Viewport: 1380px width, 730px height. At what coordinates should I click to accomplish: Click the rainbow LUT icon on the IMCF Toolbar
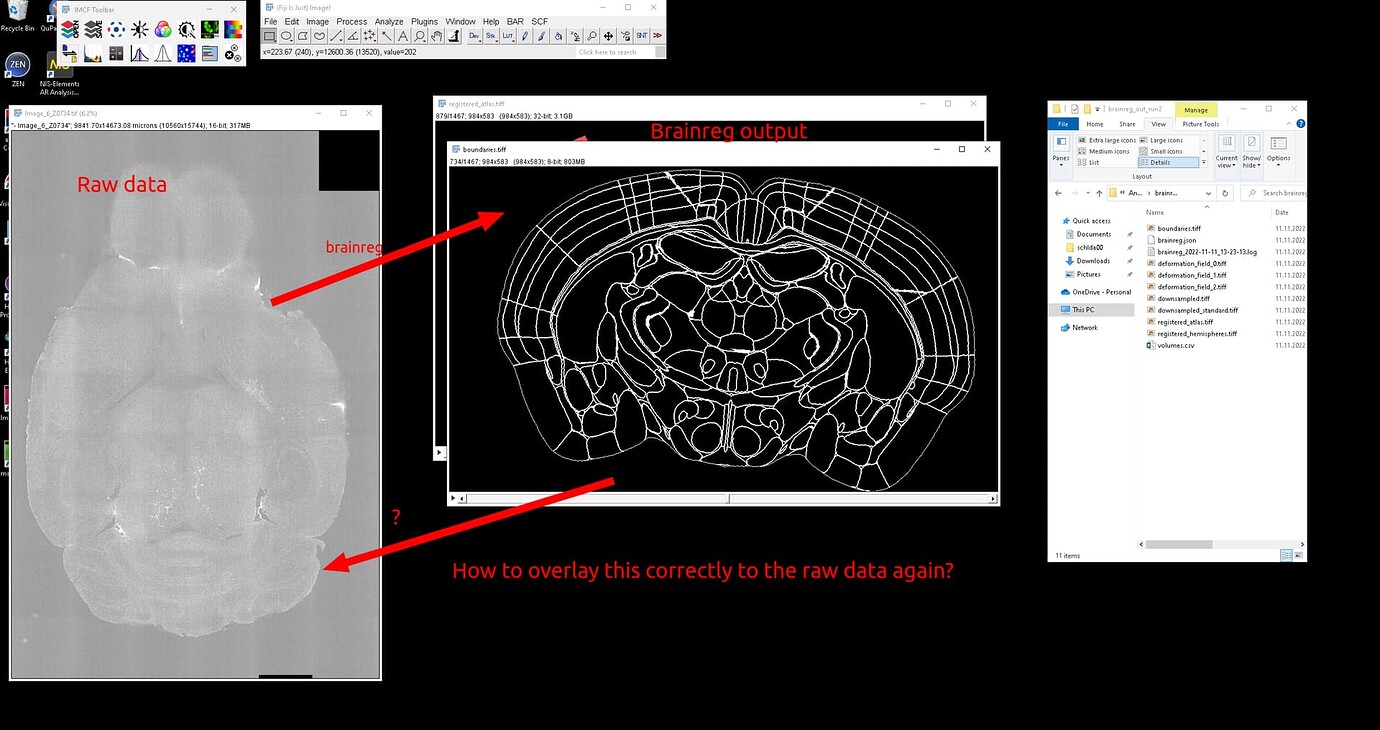[232, 30]
